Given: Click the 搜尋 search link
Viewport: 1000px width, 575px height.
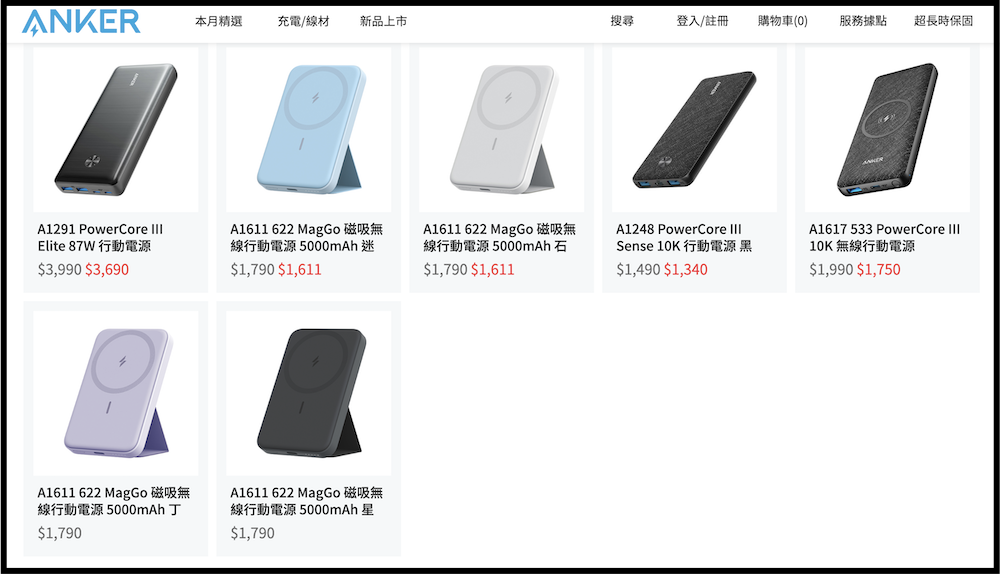Looking at the screenshot, I should coord(622,21).
